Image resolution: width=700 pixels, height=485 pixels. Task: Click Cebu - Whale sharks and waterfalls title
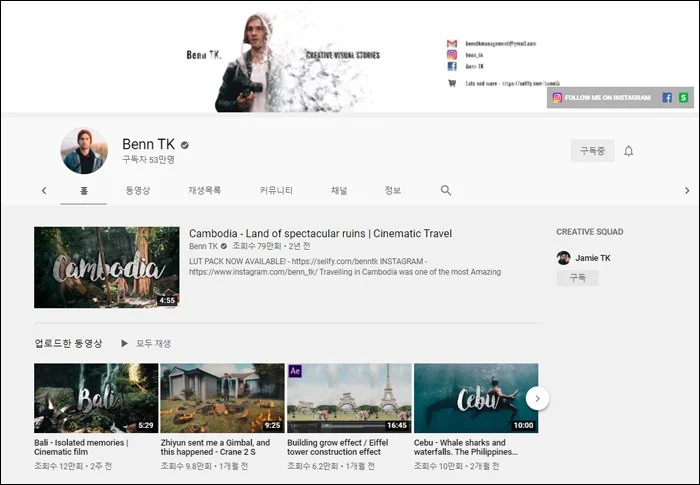466,447
